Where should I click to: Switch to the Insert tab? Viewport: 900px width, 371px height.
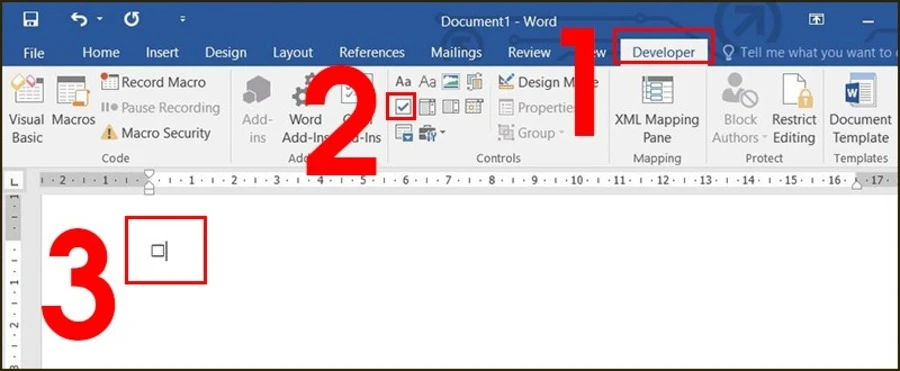click(x=162, y=53)
